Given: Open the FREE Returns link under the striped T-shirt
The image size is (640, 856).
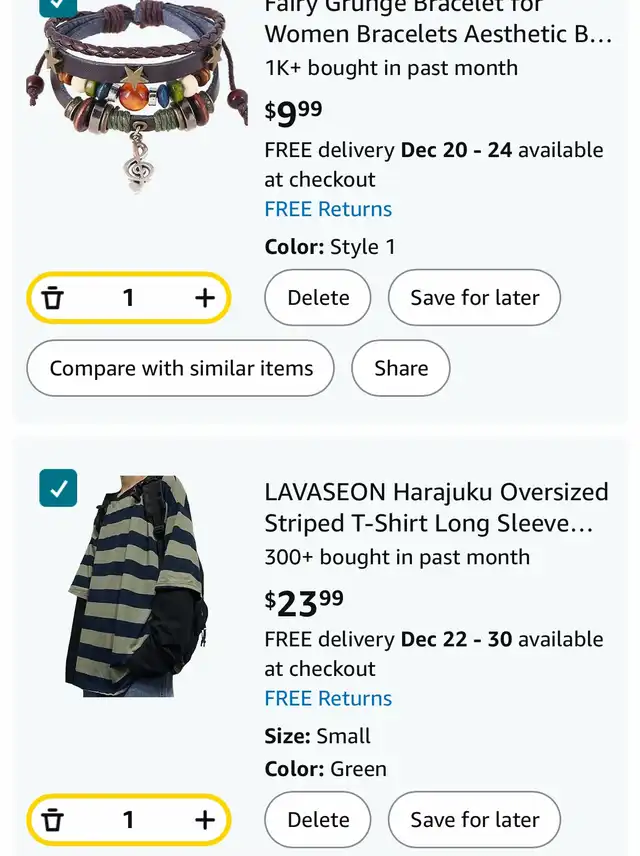Looking at the screenshot, I should pos(328,698).
